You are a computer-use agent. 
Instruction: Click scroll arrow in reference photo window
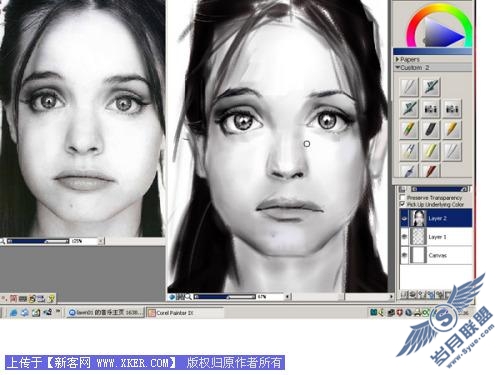click(101, 241)
